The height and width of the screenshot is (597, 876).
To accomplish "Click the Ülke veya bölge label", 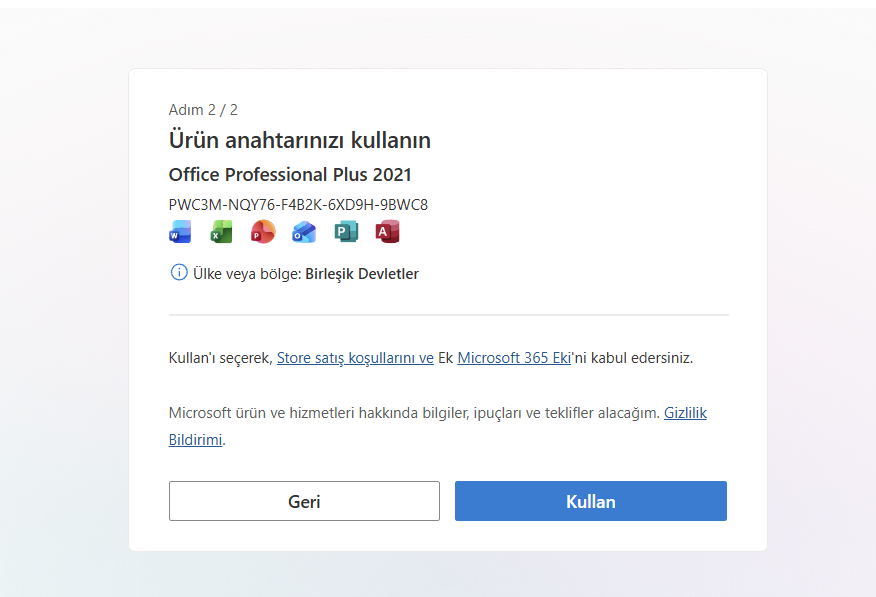I will tap(247, 274).
